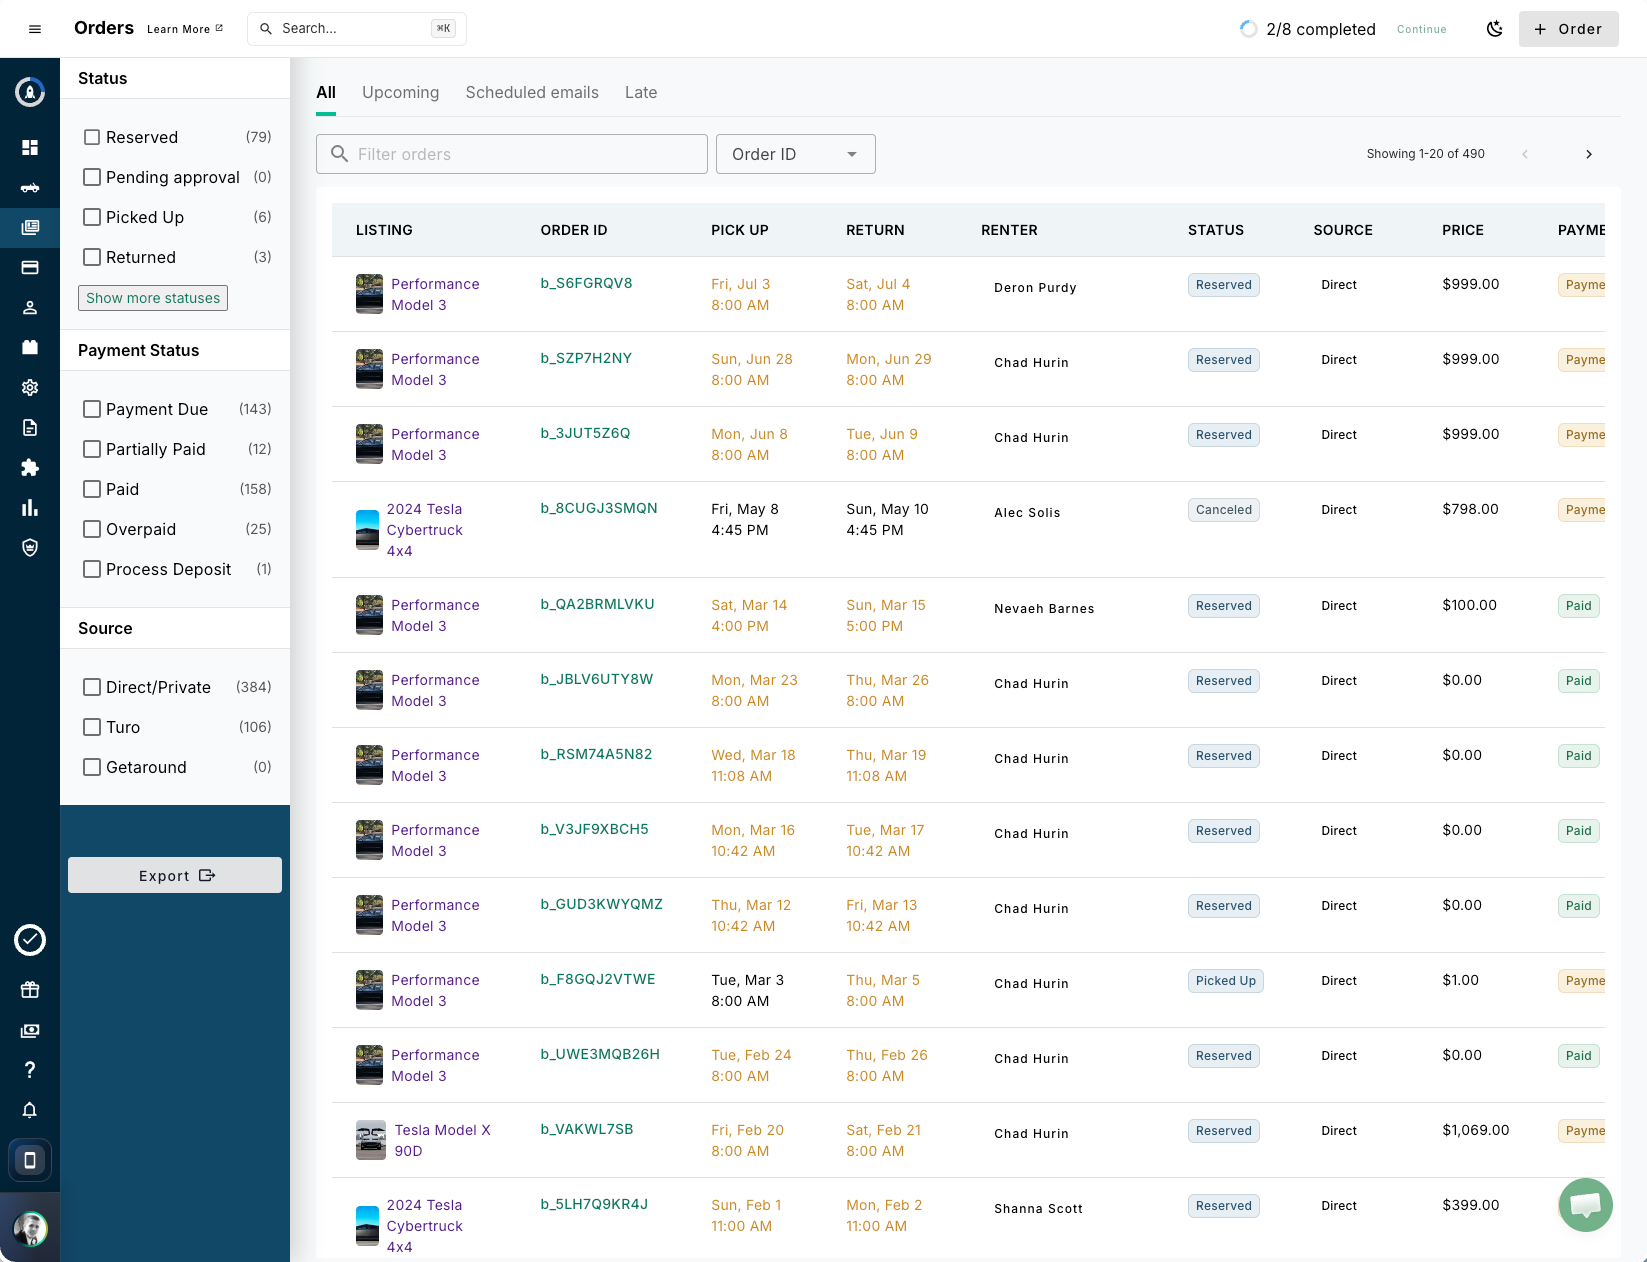
Task: Check the Picked Up status filter
Action: (x=92, y=217)
